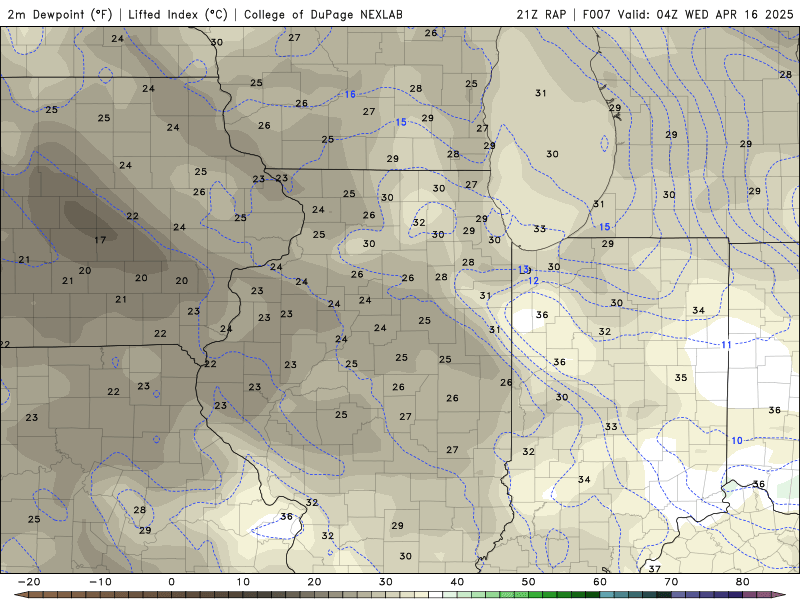Click the 'F007' forecast hour label
The image size is (800, 600).
coord(596,14)
